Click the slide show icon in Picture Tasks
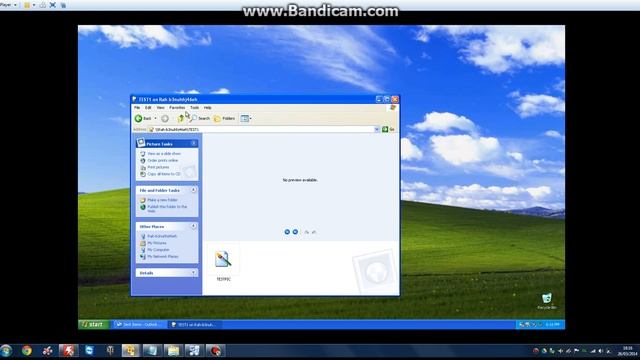 pyautogui.click(x=143, y=154)
